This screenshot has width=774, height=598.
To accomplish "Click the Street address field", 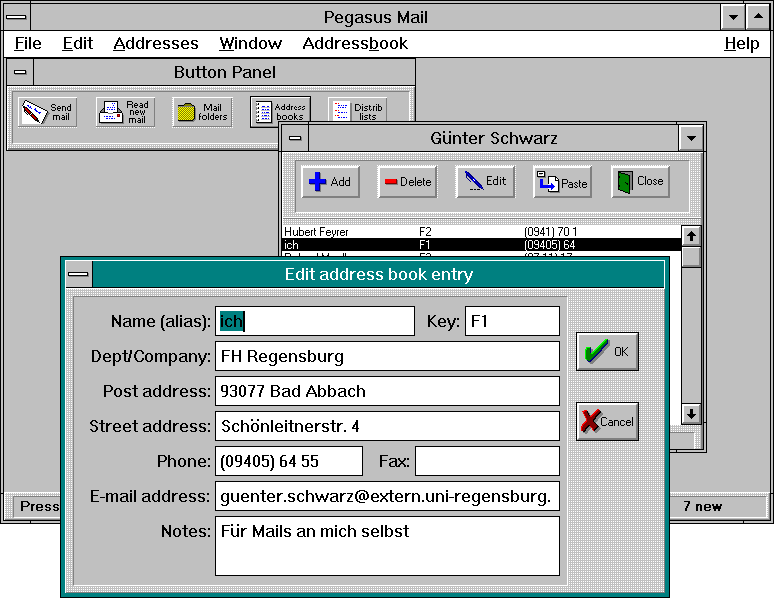I will pos(387,426).
